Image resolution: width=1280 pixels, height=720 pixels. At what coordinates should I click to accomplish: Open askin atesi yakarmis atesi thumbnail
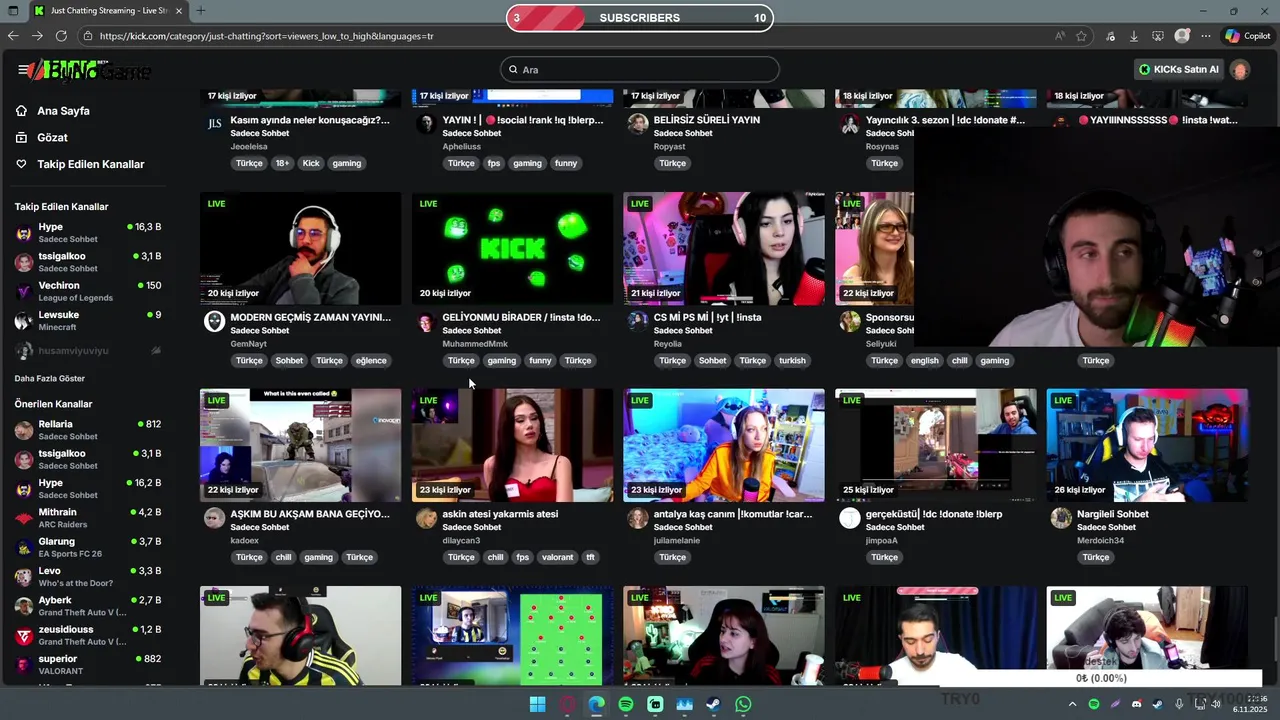click(512, 445)
